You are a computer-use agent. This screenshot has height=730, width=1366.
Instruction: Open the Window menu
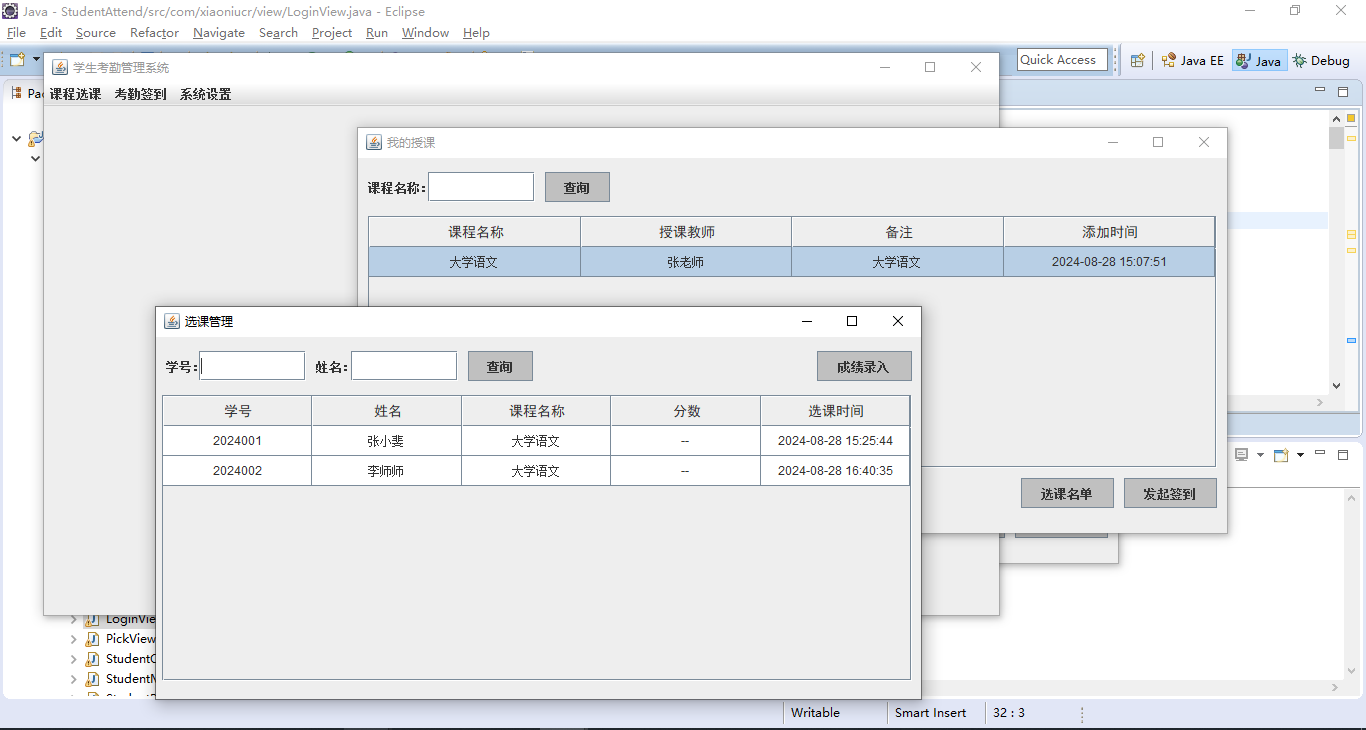pyautogui.click(x=425, y=32)
